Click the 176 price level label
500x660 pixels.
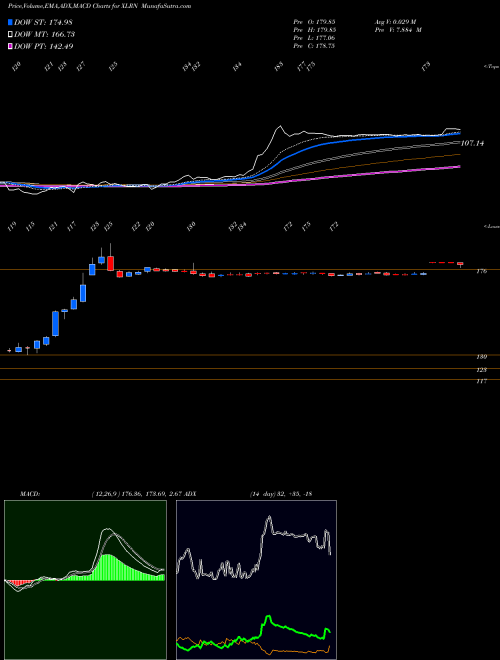(482, 271)
